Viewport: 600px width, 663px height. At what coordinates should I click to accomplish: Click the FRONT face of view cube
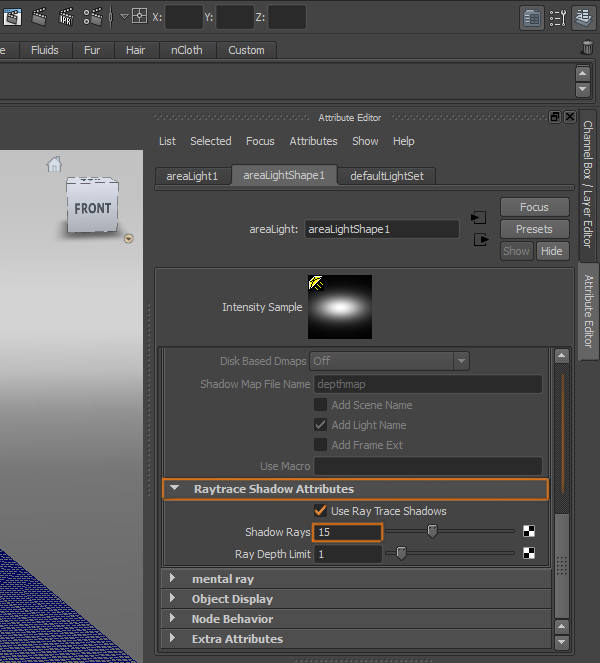(92, 209)
